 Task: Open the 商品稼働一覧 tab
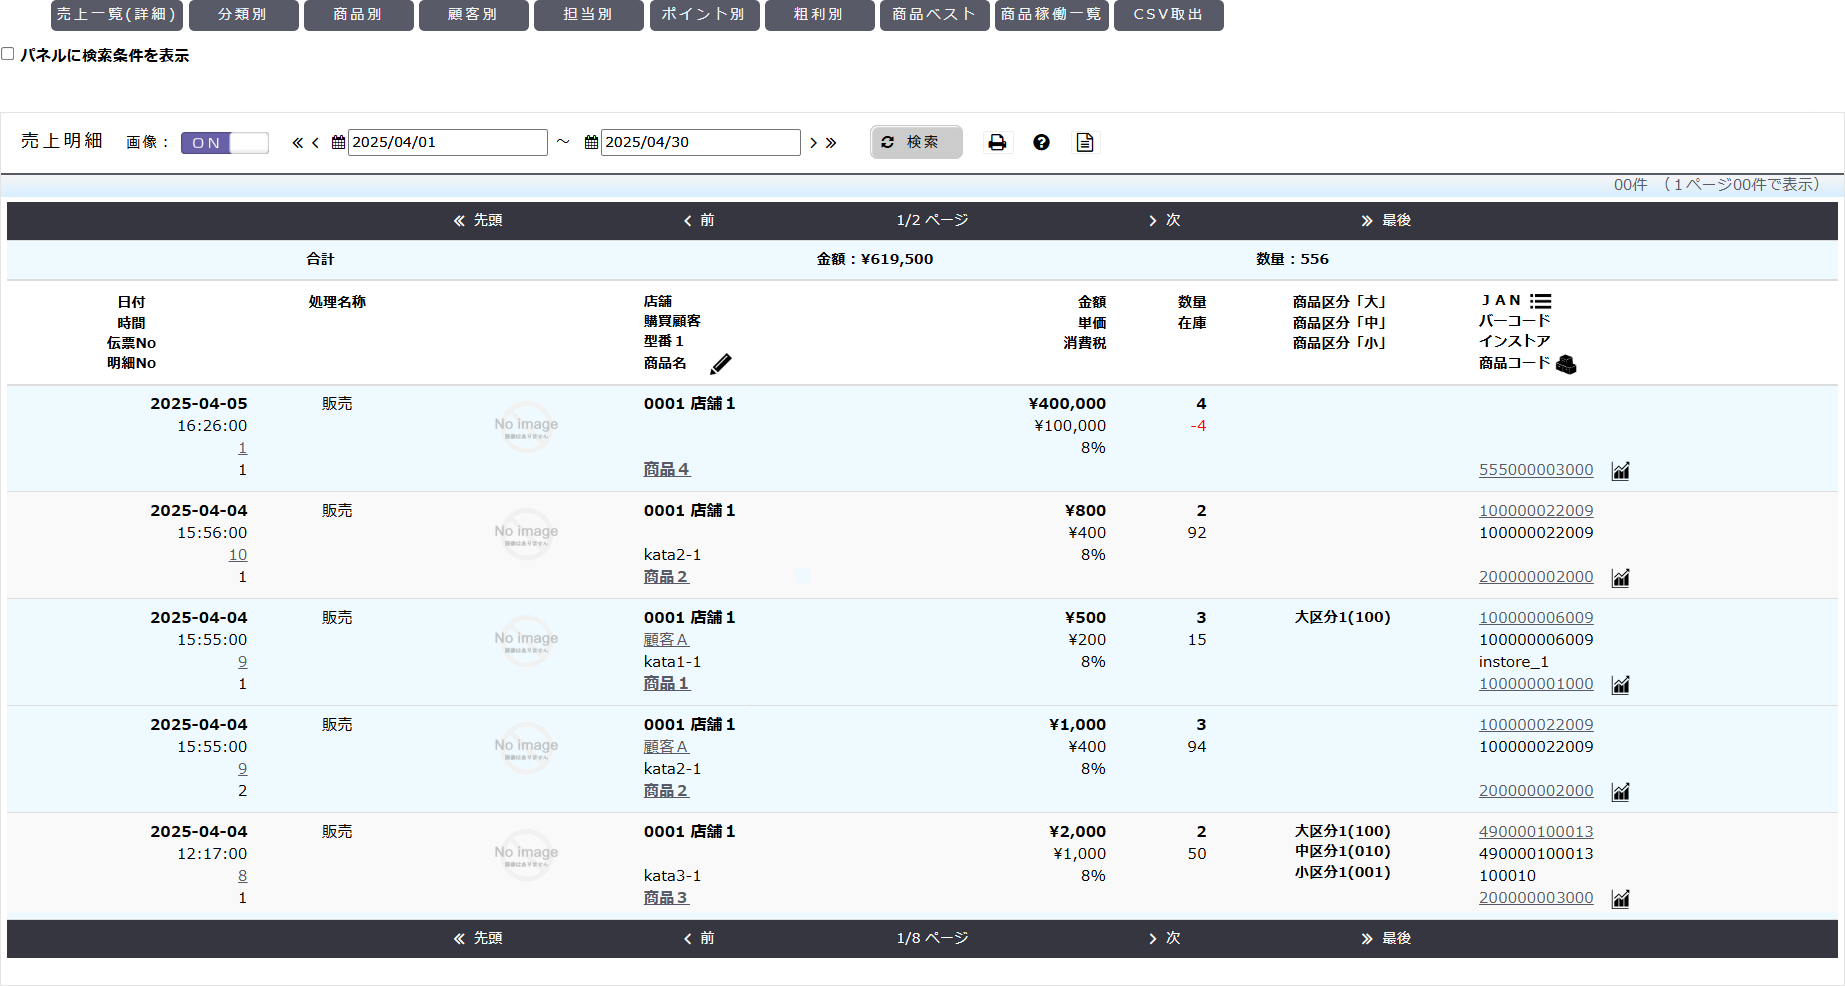[x=1051, y=15]
